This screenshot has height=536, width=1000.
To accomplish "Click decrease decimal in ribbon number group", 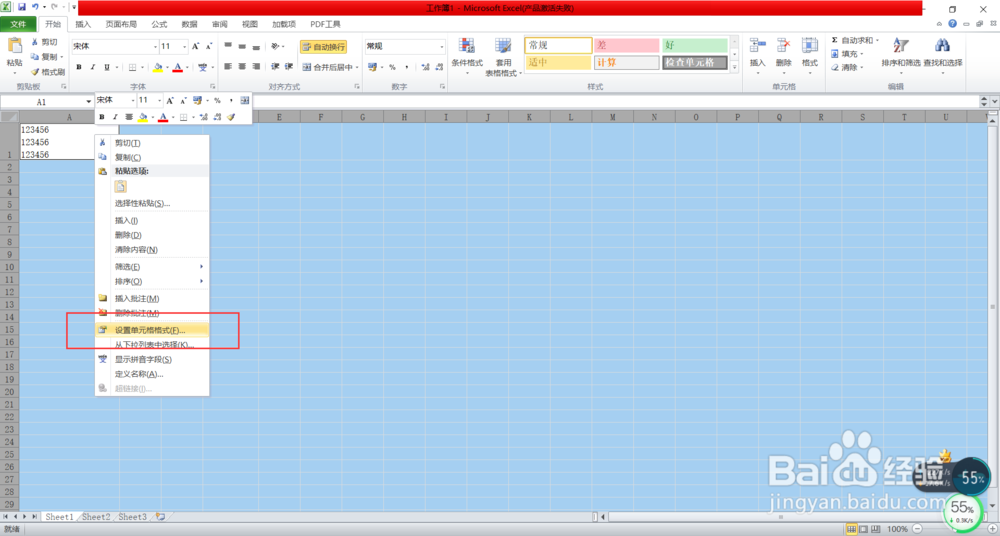I will coord(437,67).
